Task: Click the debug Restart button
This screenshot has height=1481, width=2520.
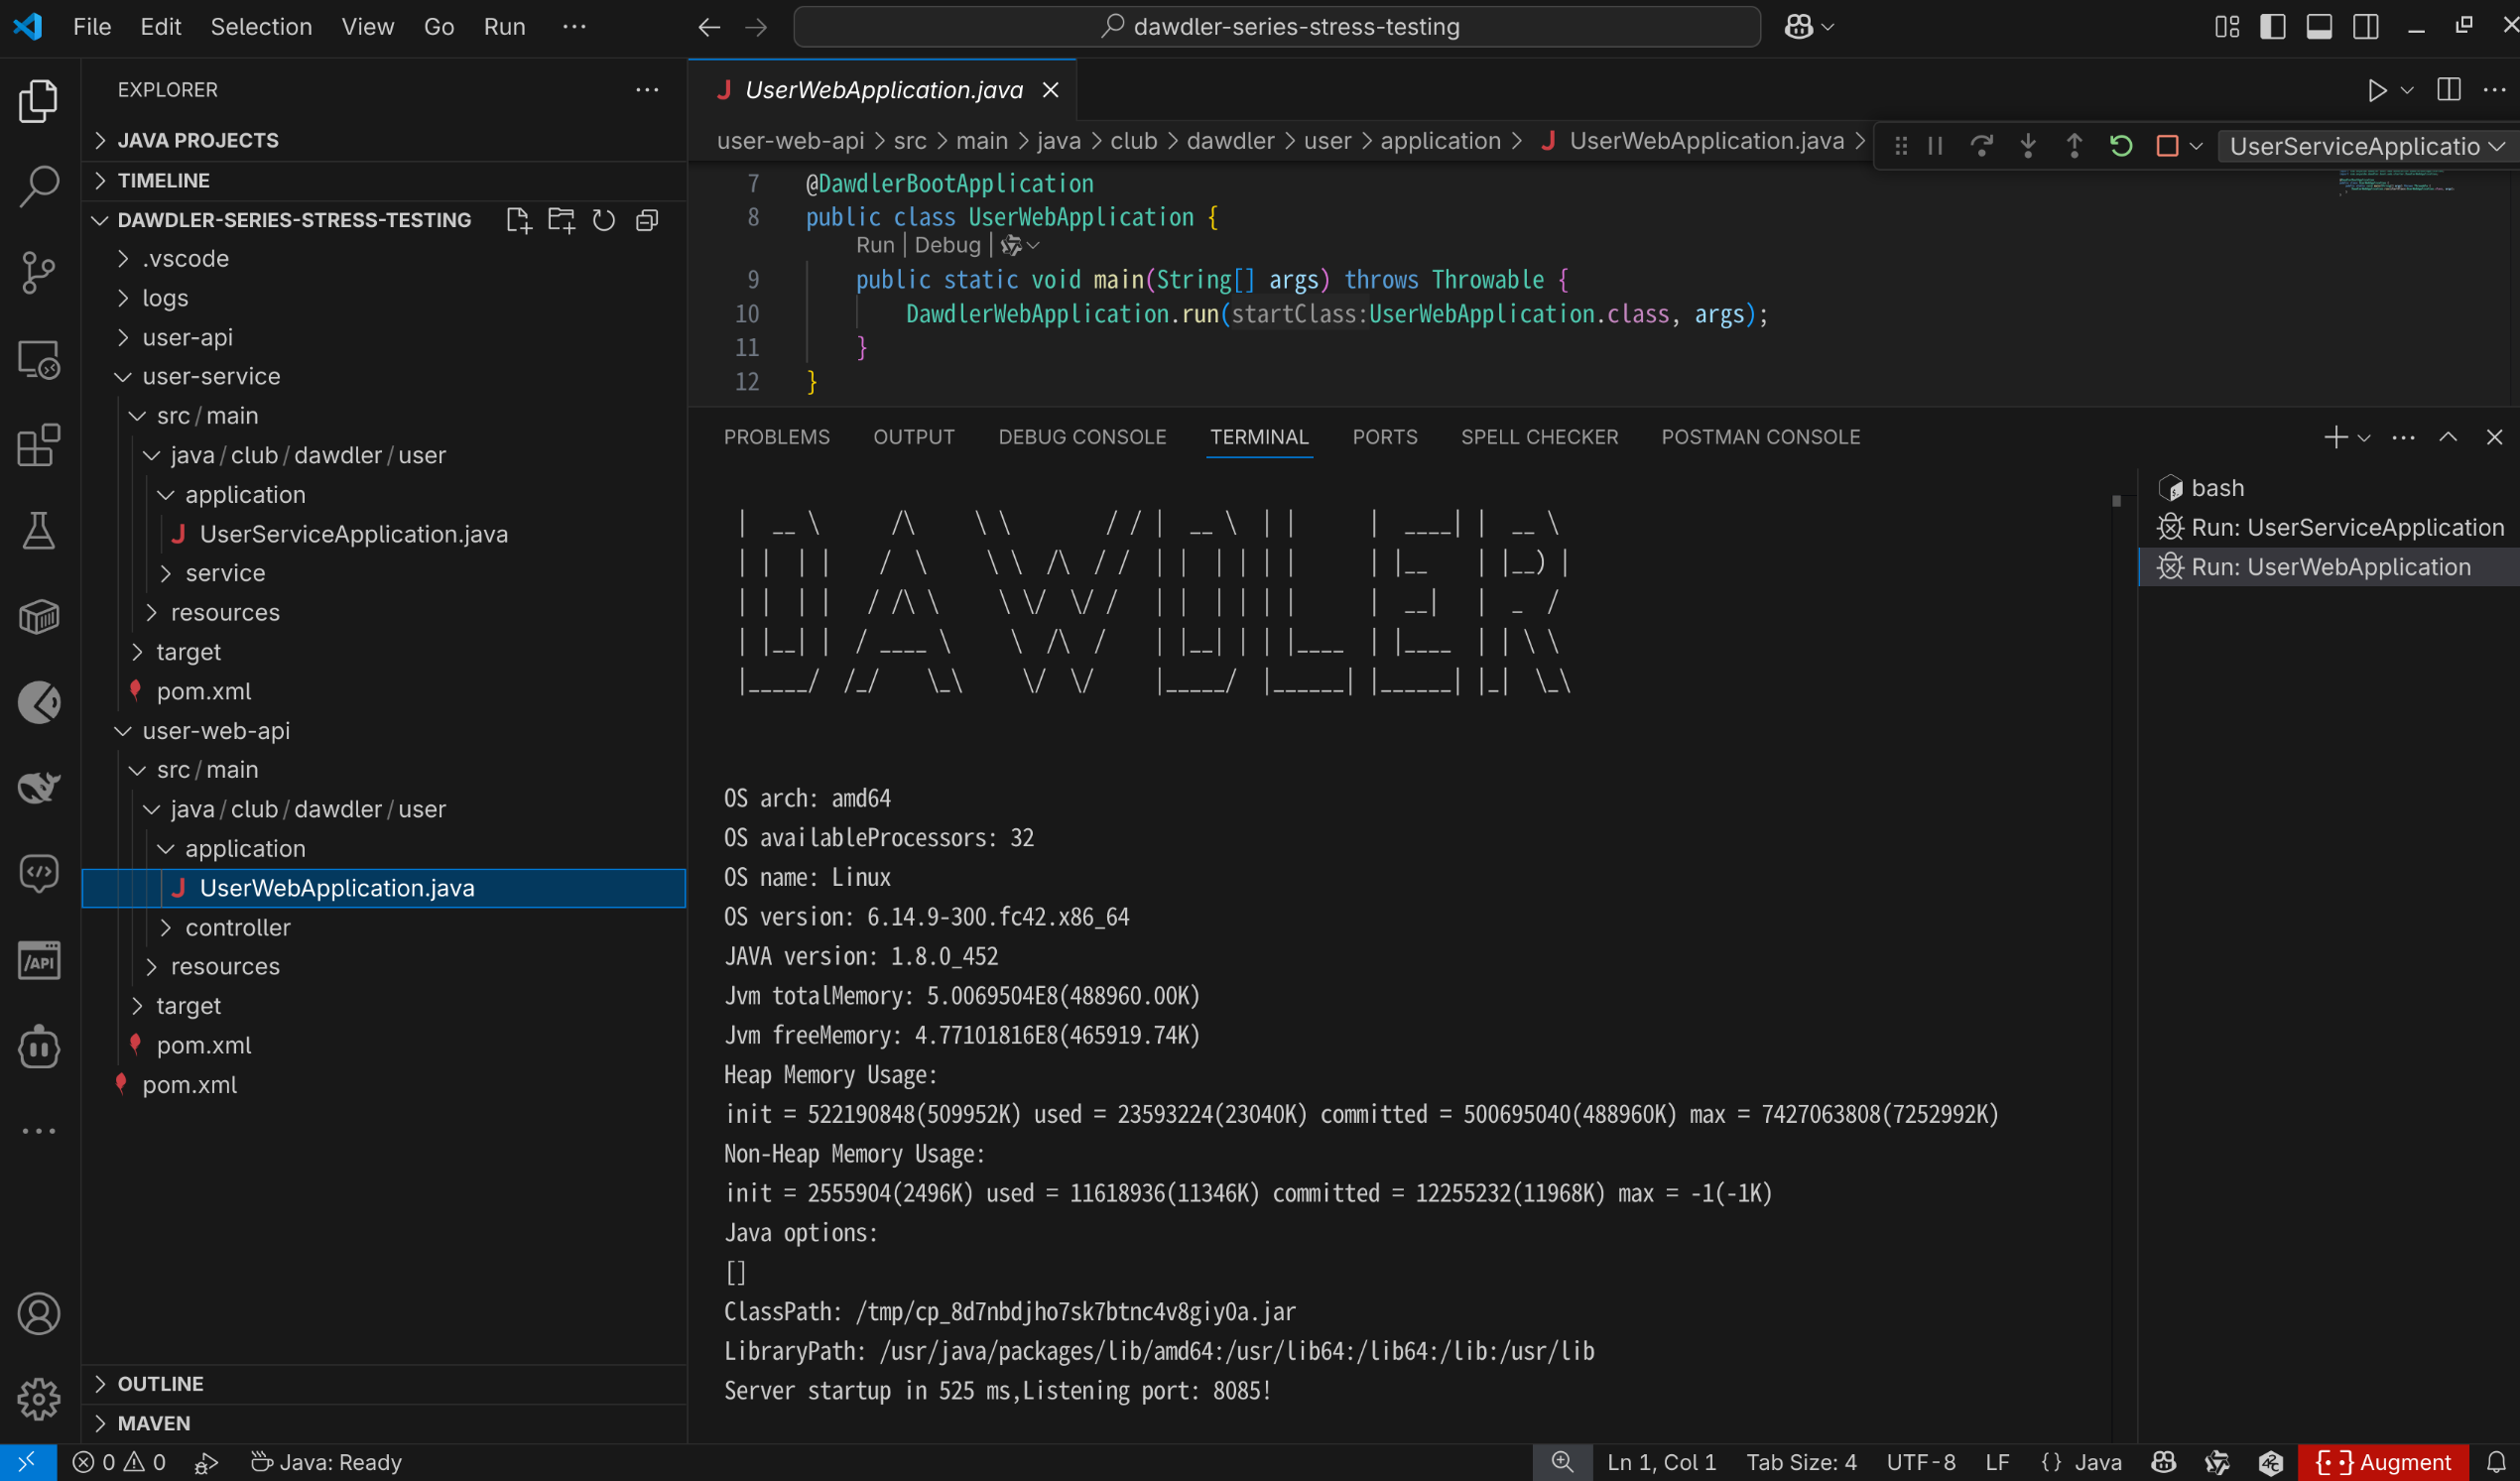Action: [x=2120, y=147]
